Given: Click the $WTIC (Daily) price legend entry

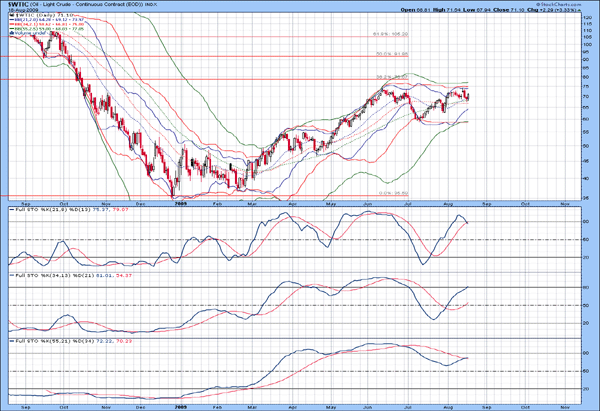Looking at the screenshot, I should (x=40, y=17).
